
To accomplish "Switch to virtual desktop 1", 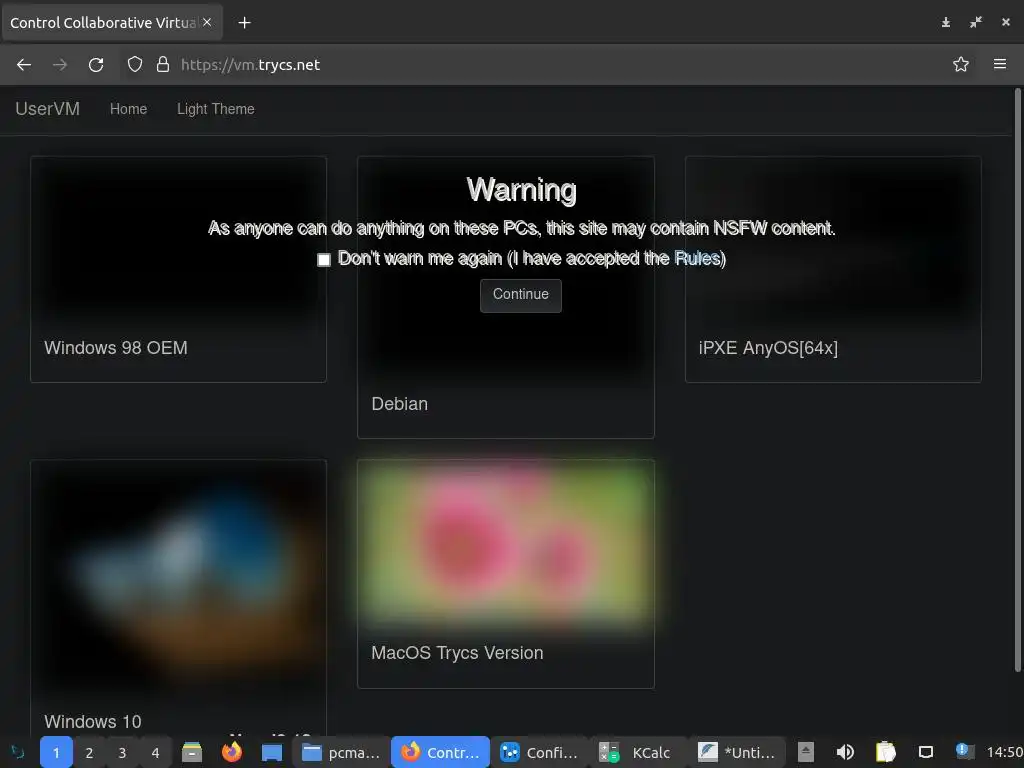I will [56, 752].
